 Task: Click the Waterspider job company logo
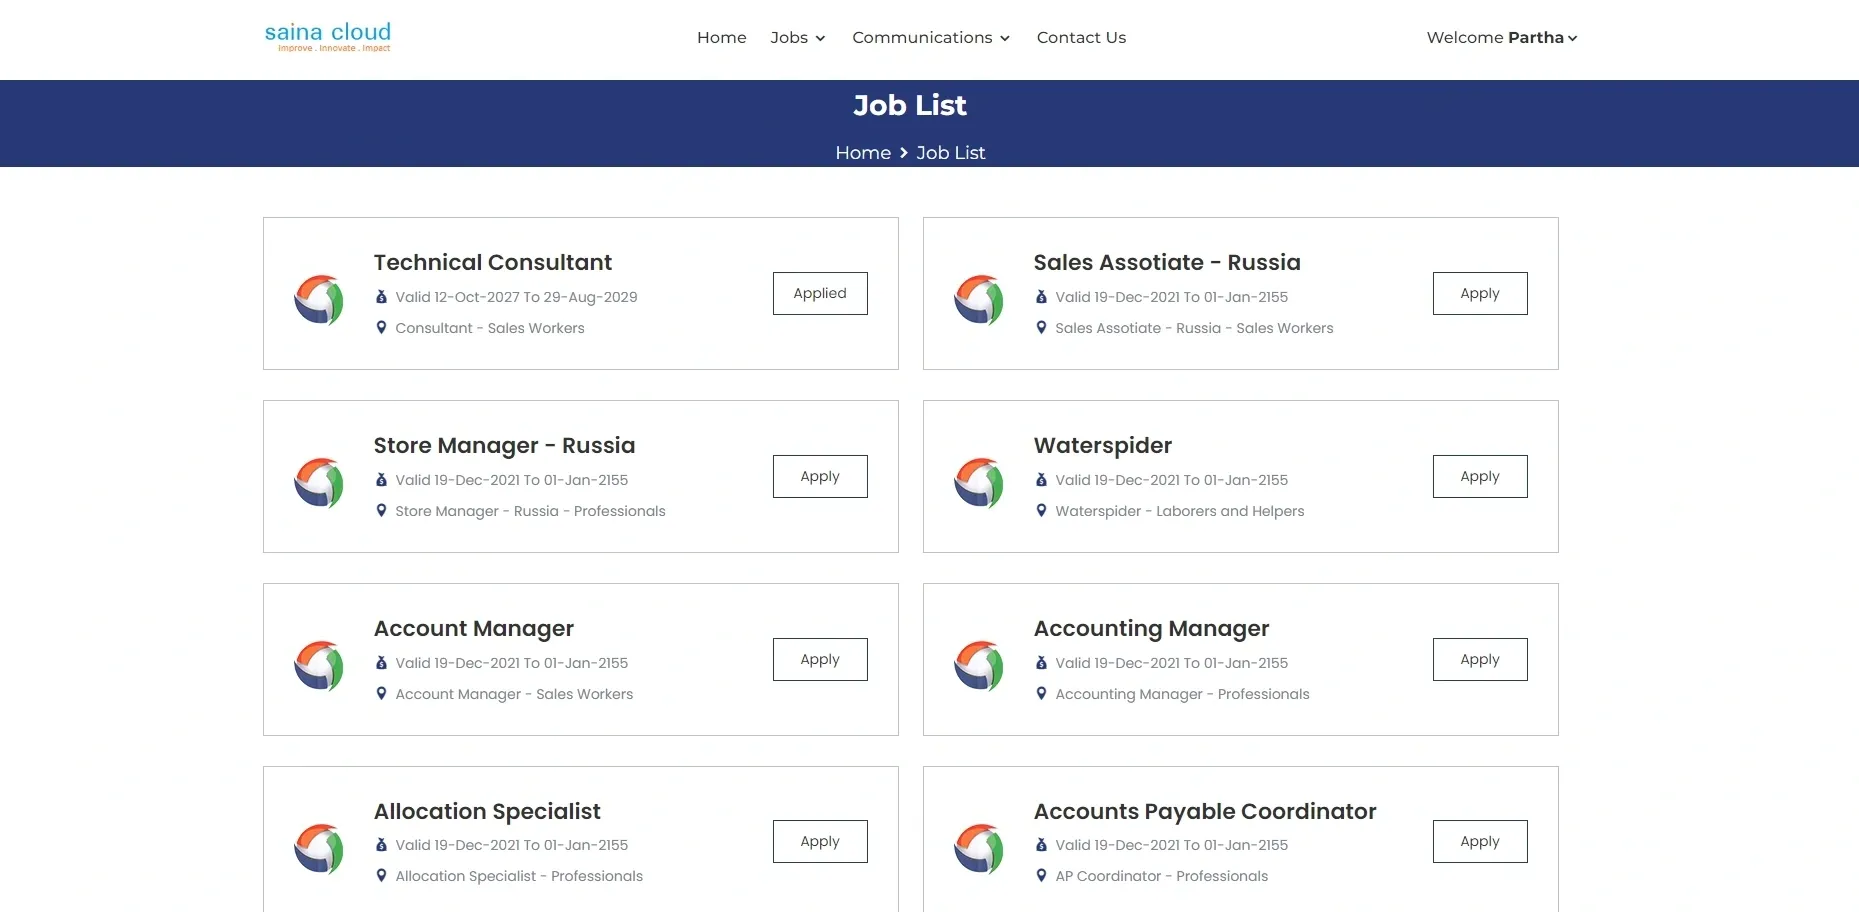[979, 482]
